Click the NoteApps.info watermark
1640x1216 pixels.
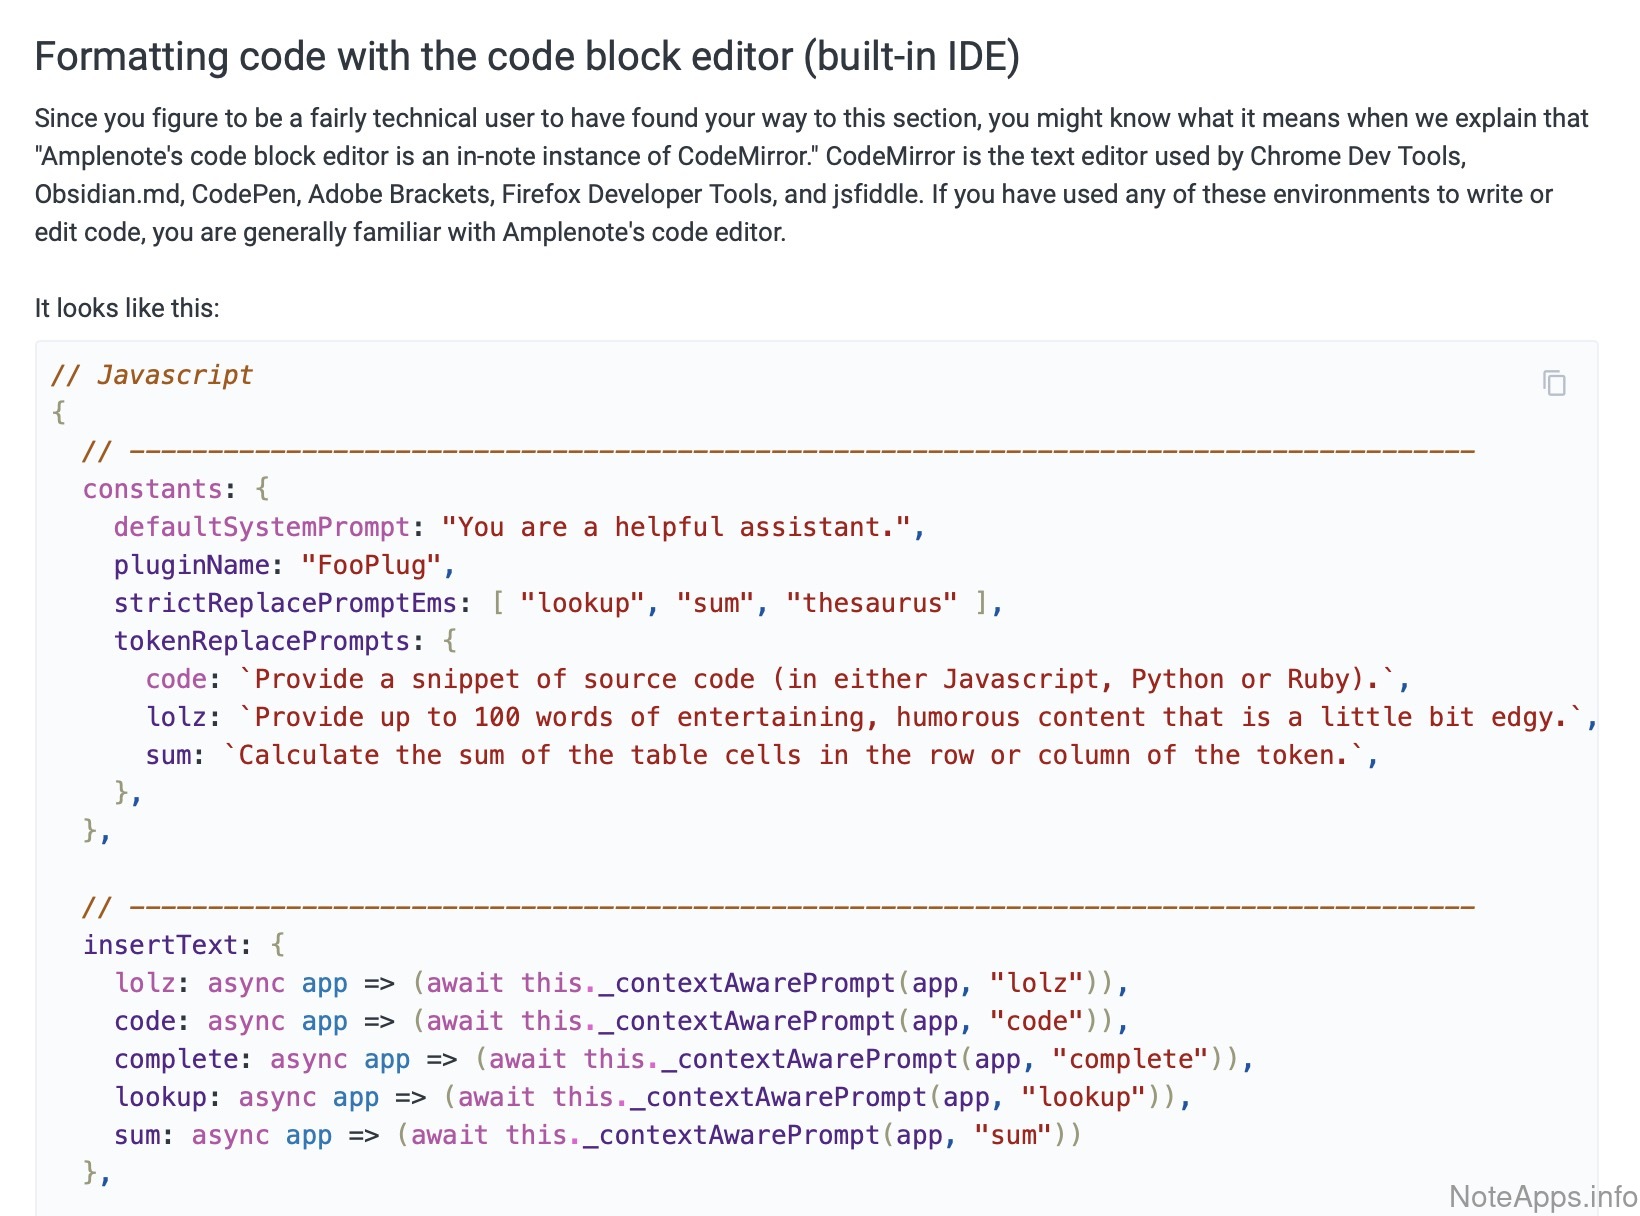(x=1542, y=1196)
